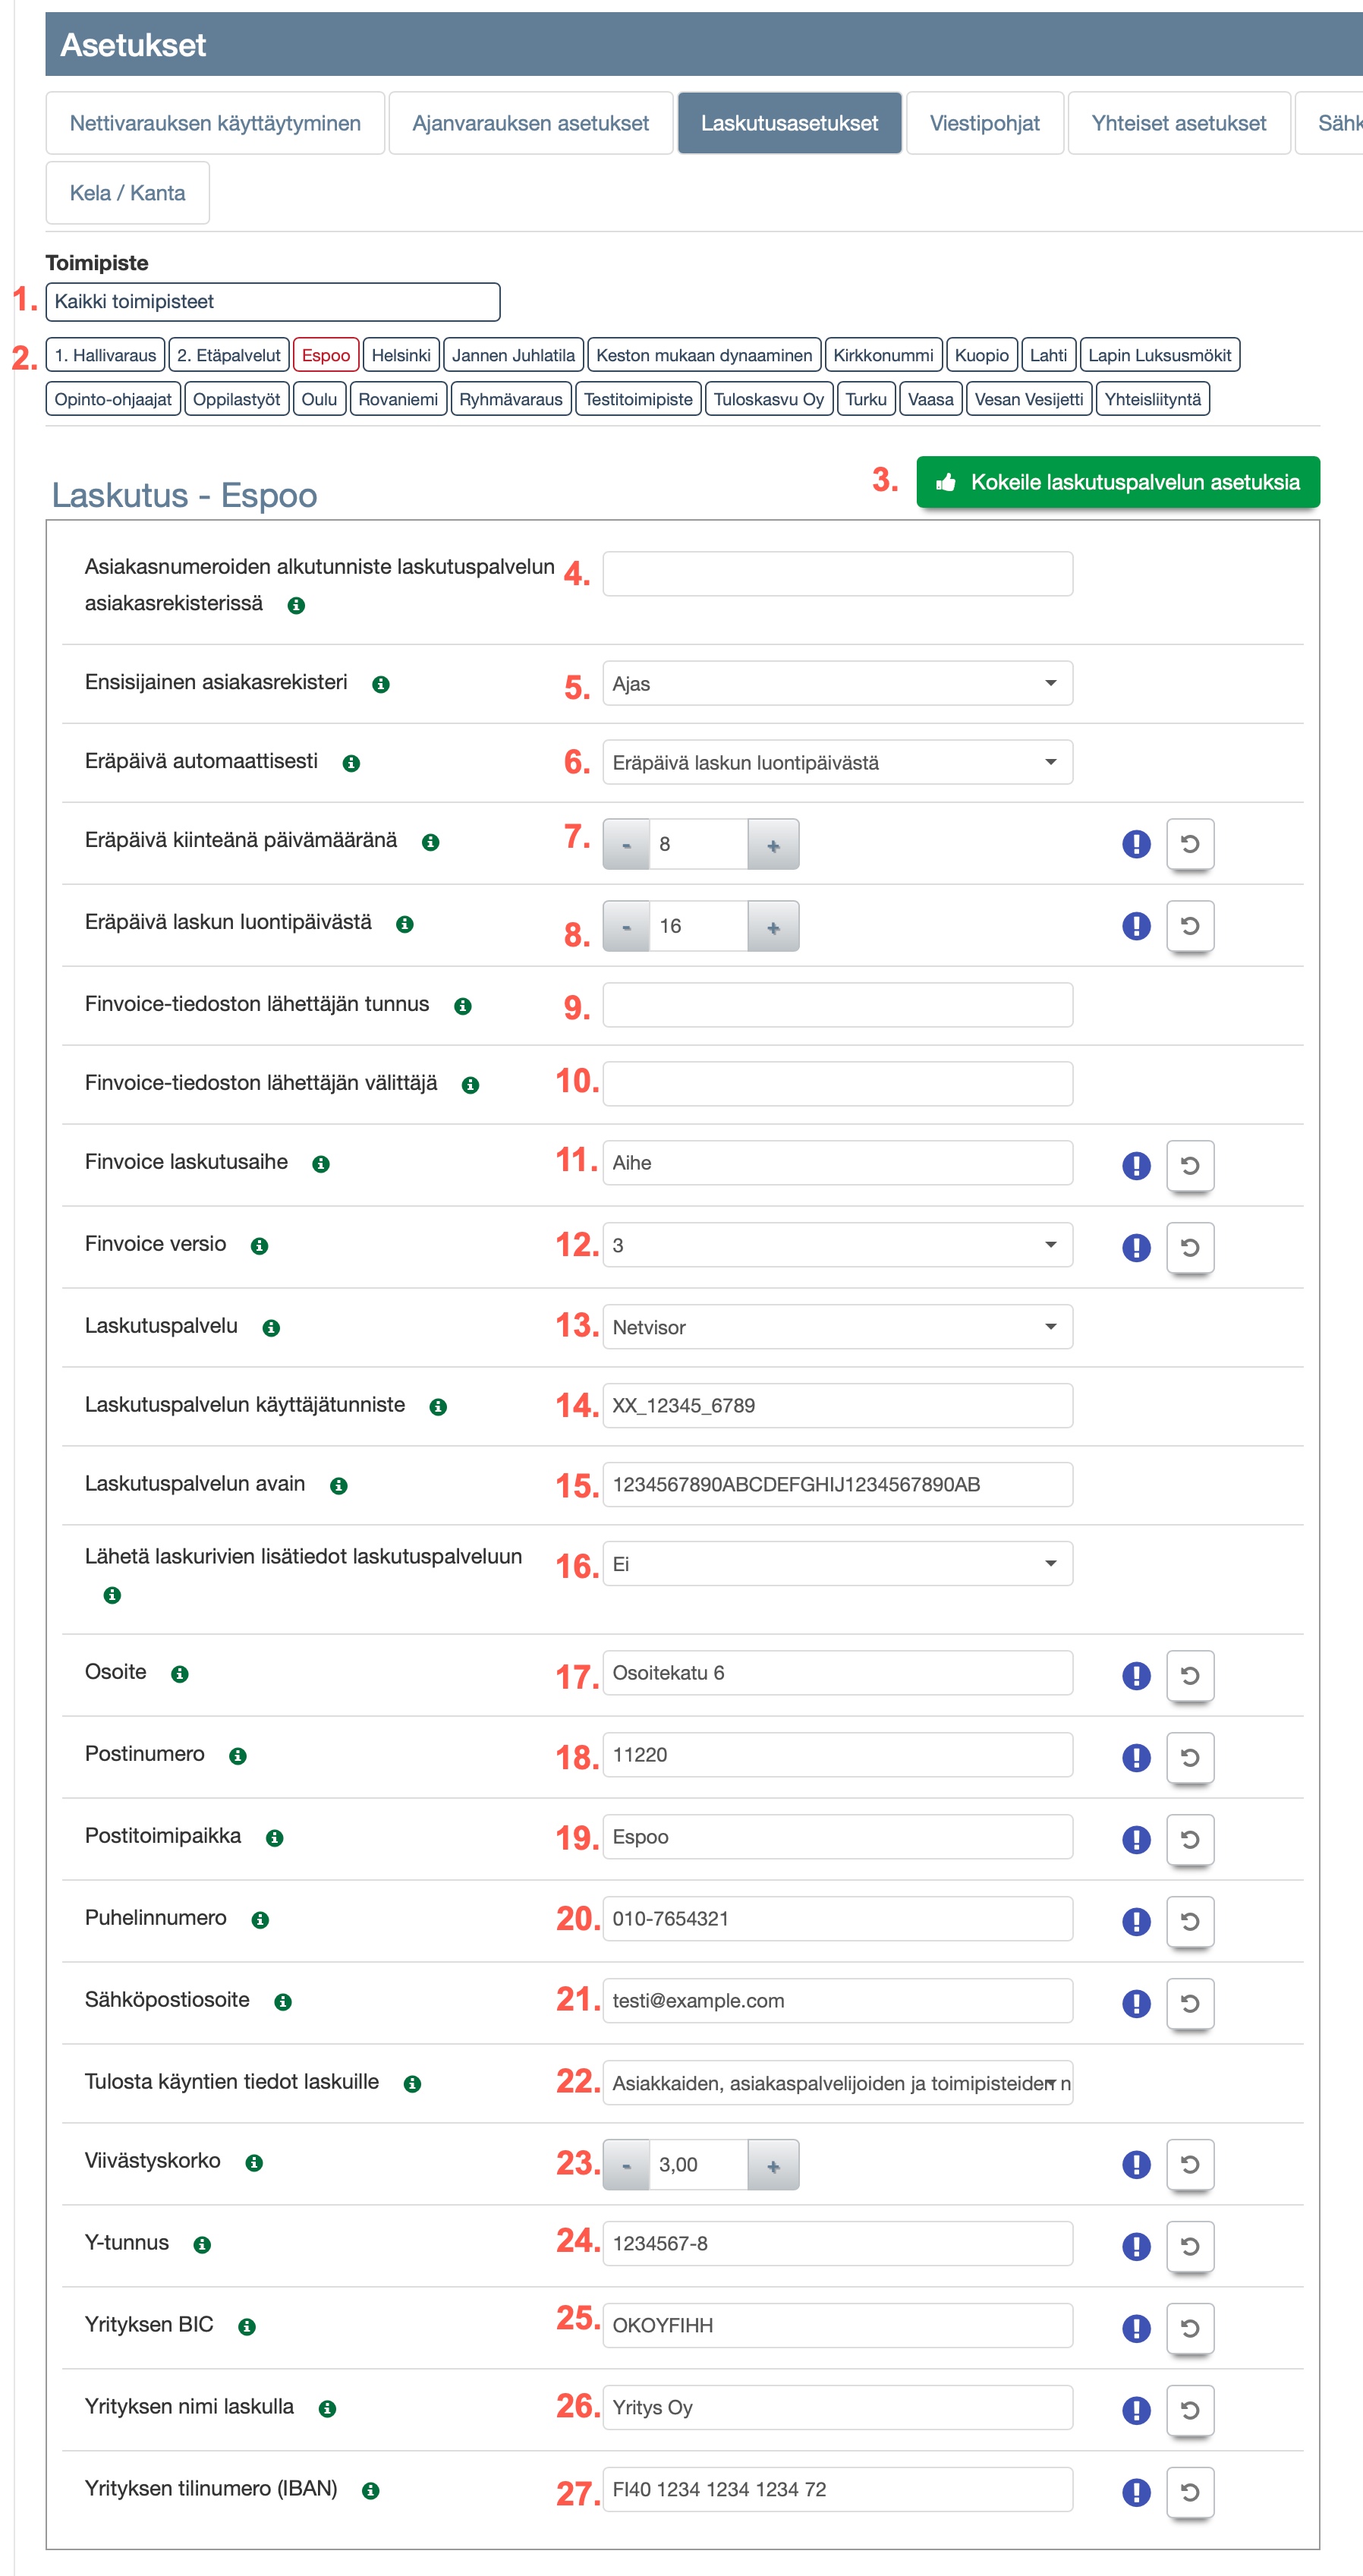Viewport: 1363px width, 2576px height.
Task: Choose the Rovaniemi location toggle
Action: [398, 399]
